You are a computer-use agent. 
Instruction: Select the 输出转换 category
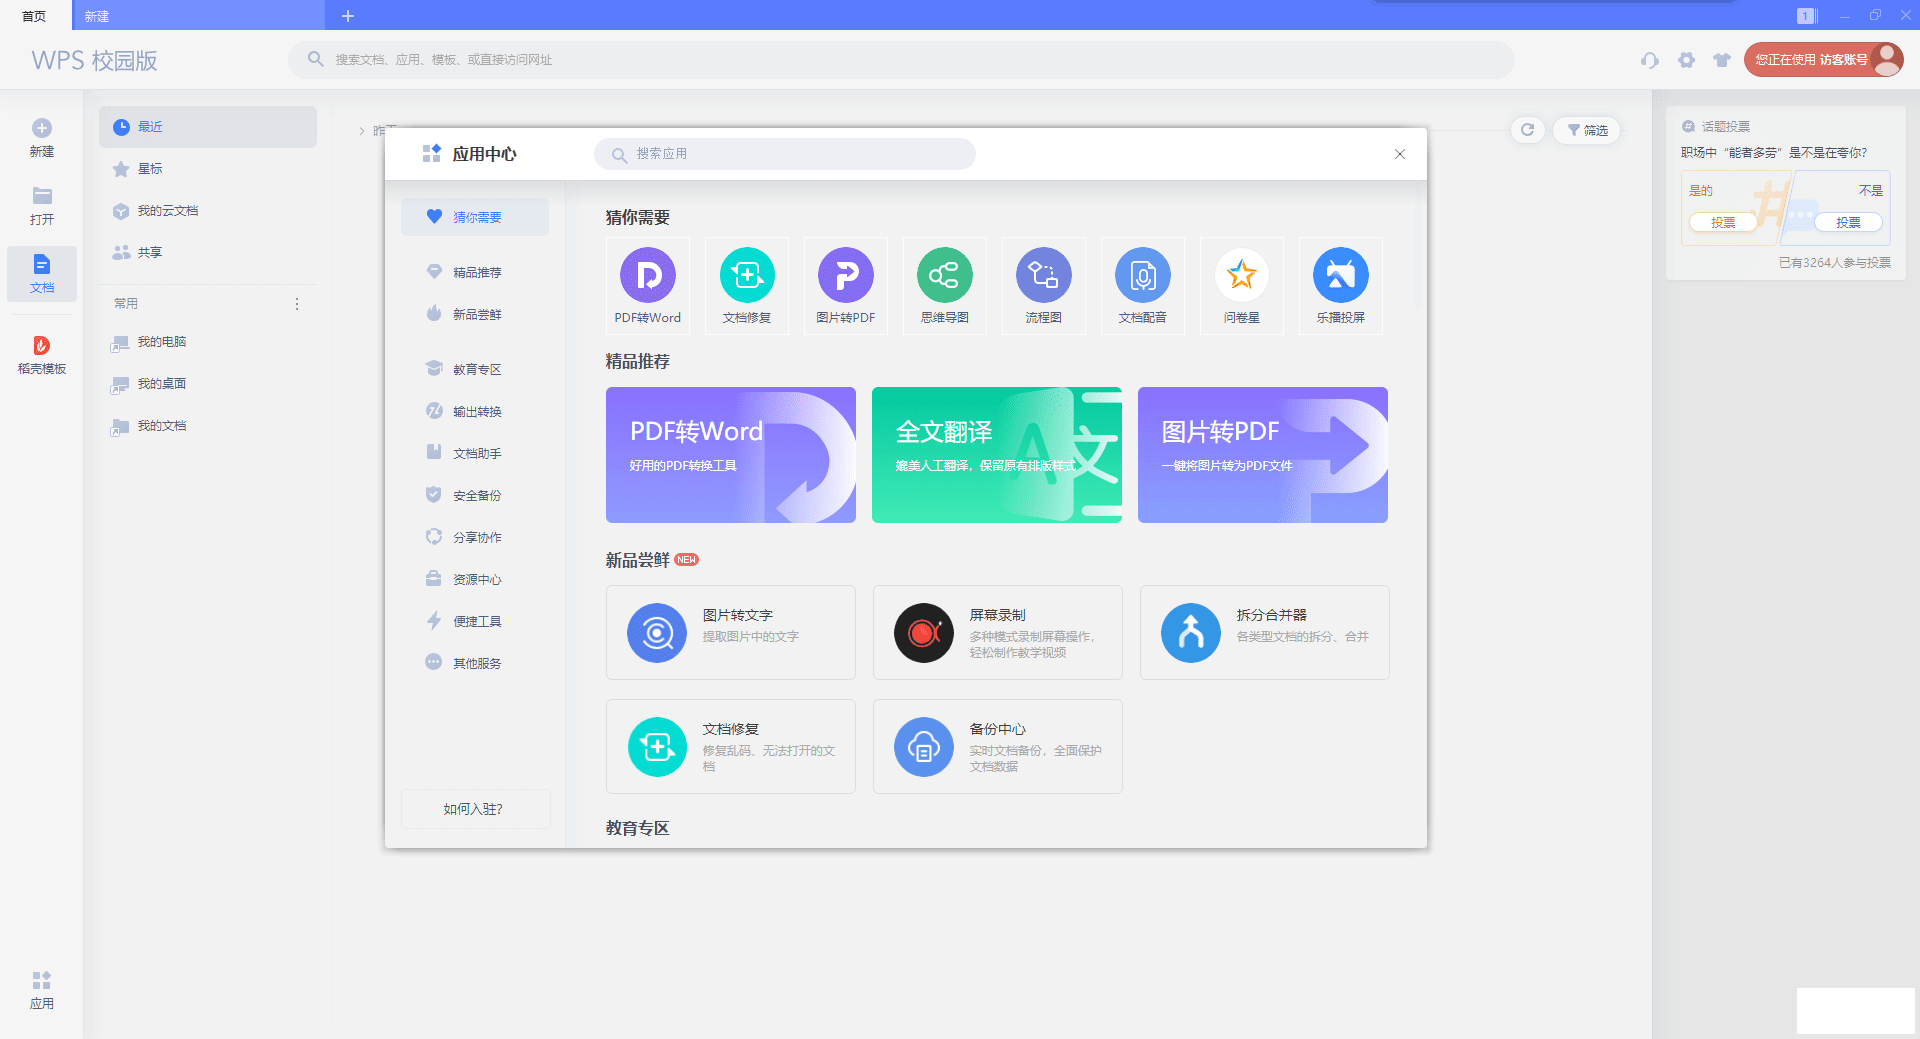[x=475, y=411]
